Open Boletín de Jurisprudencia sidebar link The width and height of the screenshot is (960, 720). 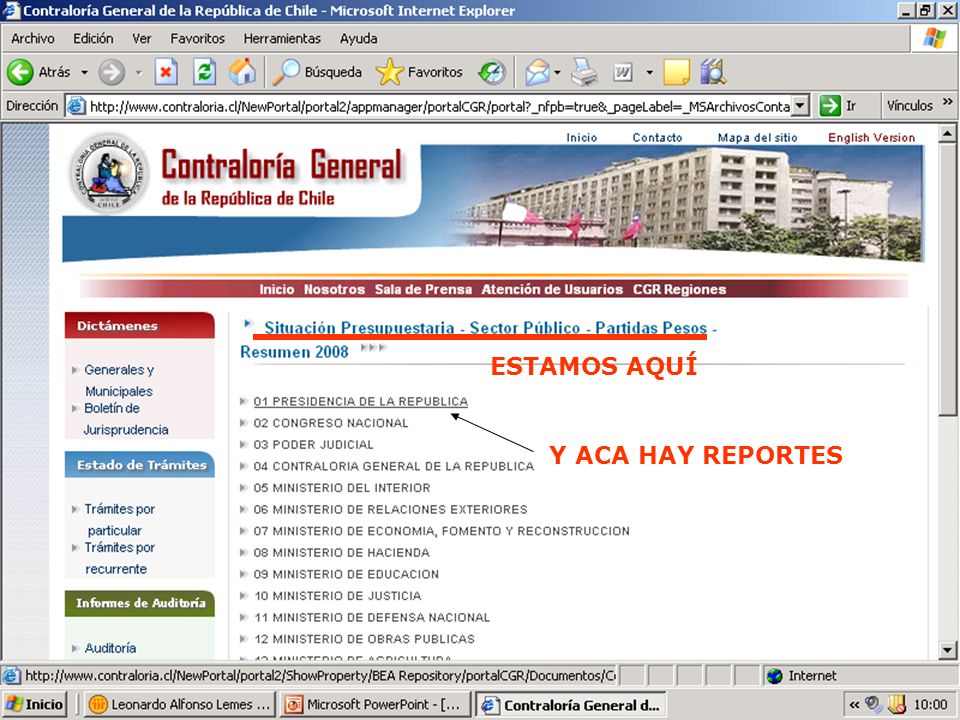[126, 419]
